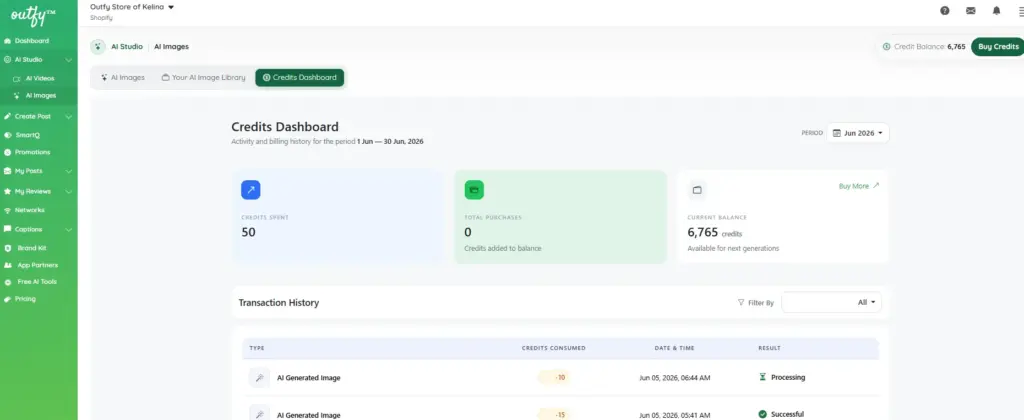Image resolution: width=1024 pixels, height=420 pixels.
Task: Click the calendar icon in period selector
Action: (837, 133)
